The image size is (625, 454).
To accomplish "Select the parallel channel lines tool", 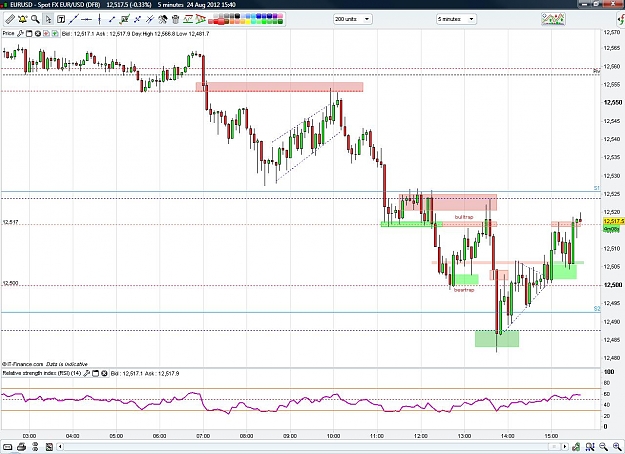I will pos(150,19).
